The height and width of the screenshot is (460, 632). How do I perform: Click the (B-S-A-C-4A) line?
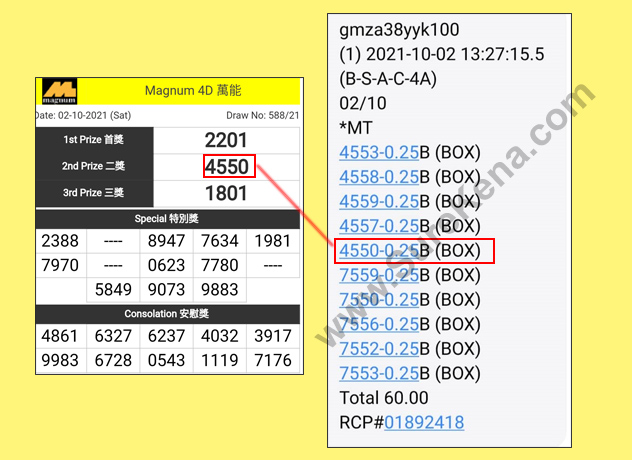(x=388, y=79)
